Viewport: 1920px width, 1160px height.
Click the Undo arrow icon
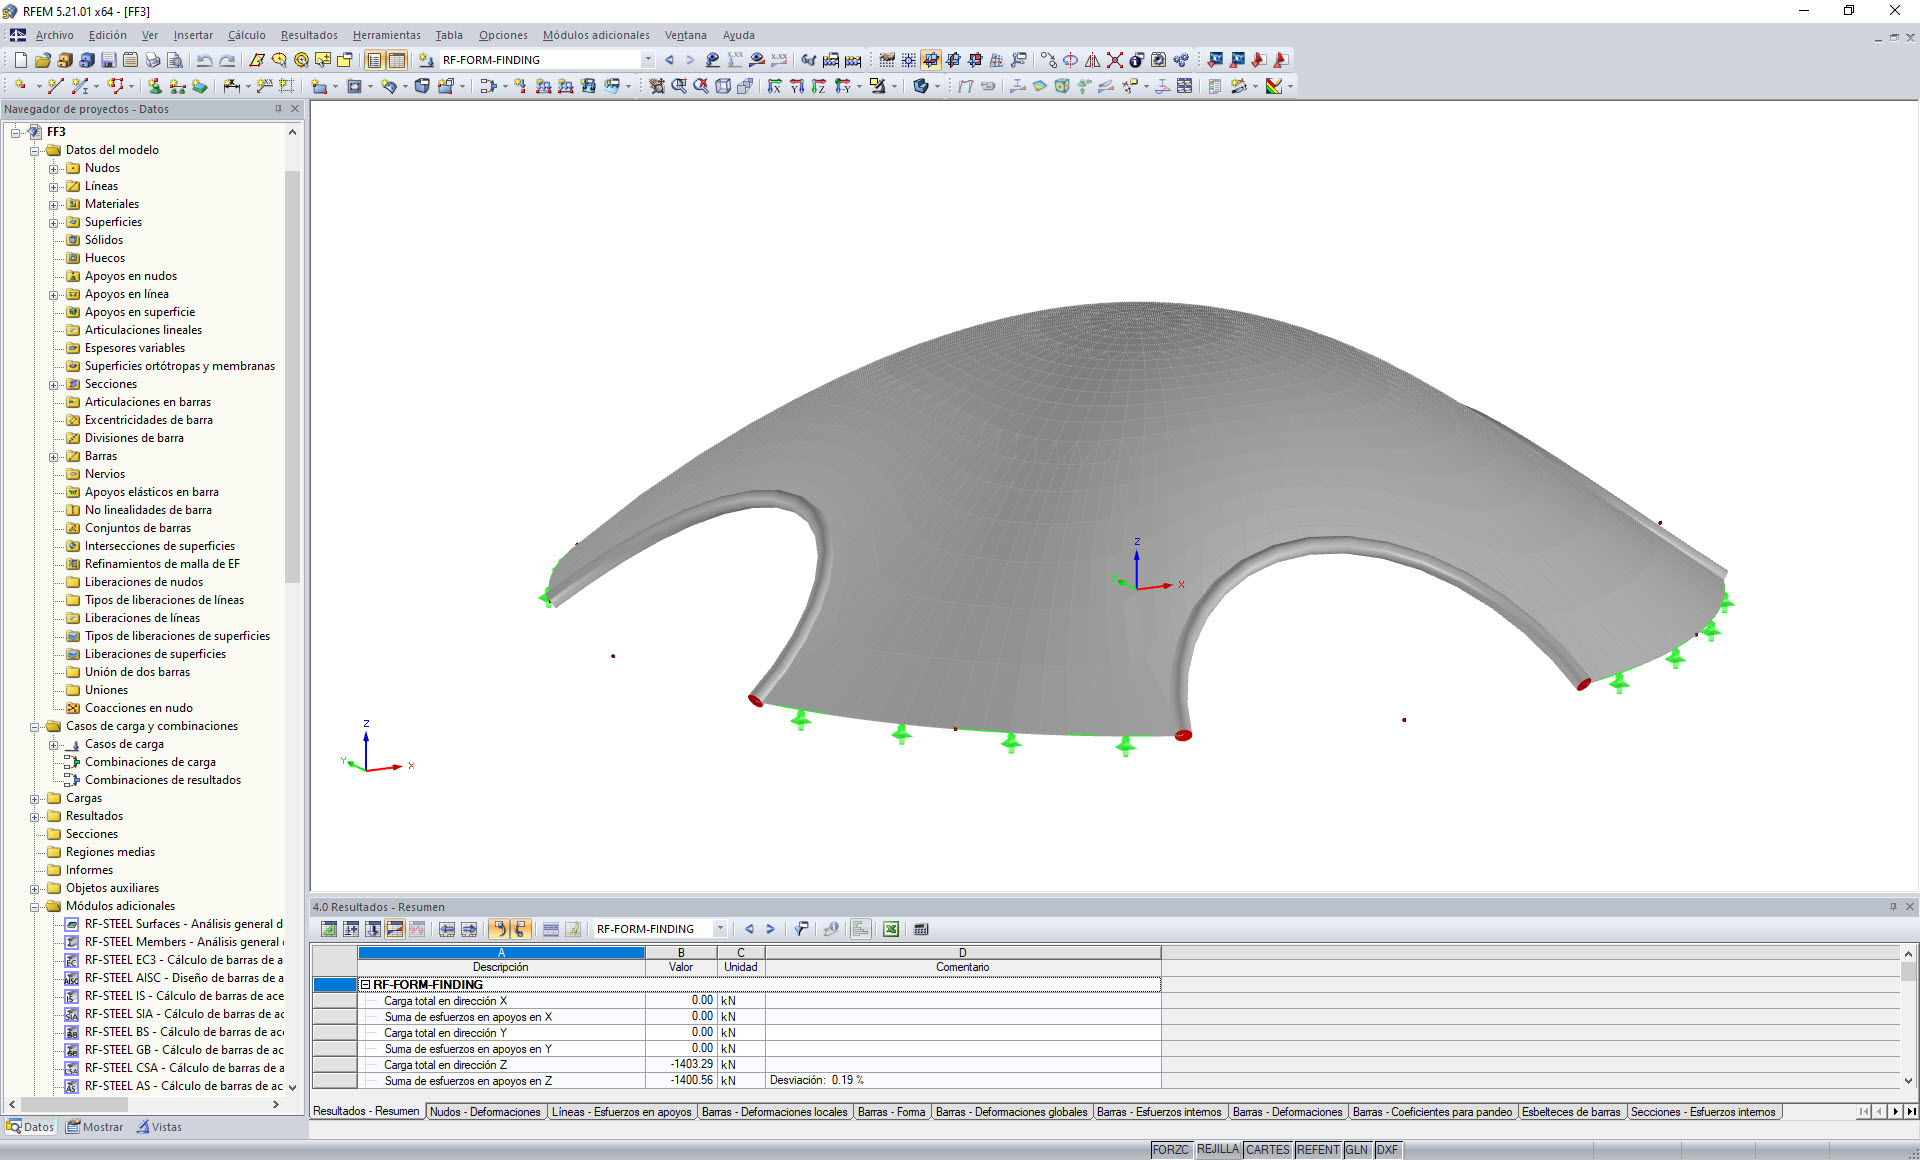204,60
